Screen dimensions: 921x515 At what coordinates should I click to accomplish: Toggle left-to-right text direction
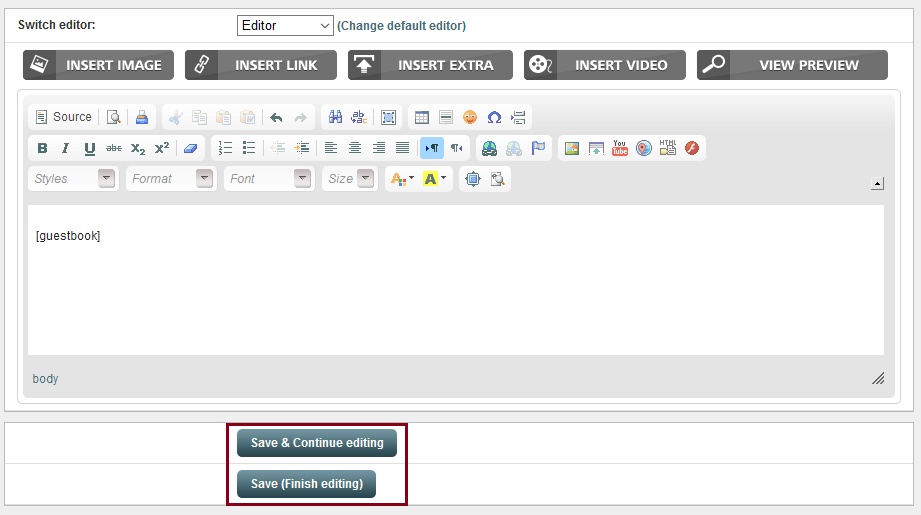tap(432, 148)
